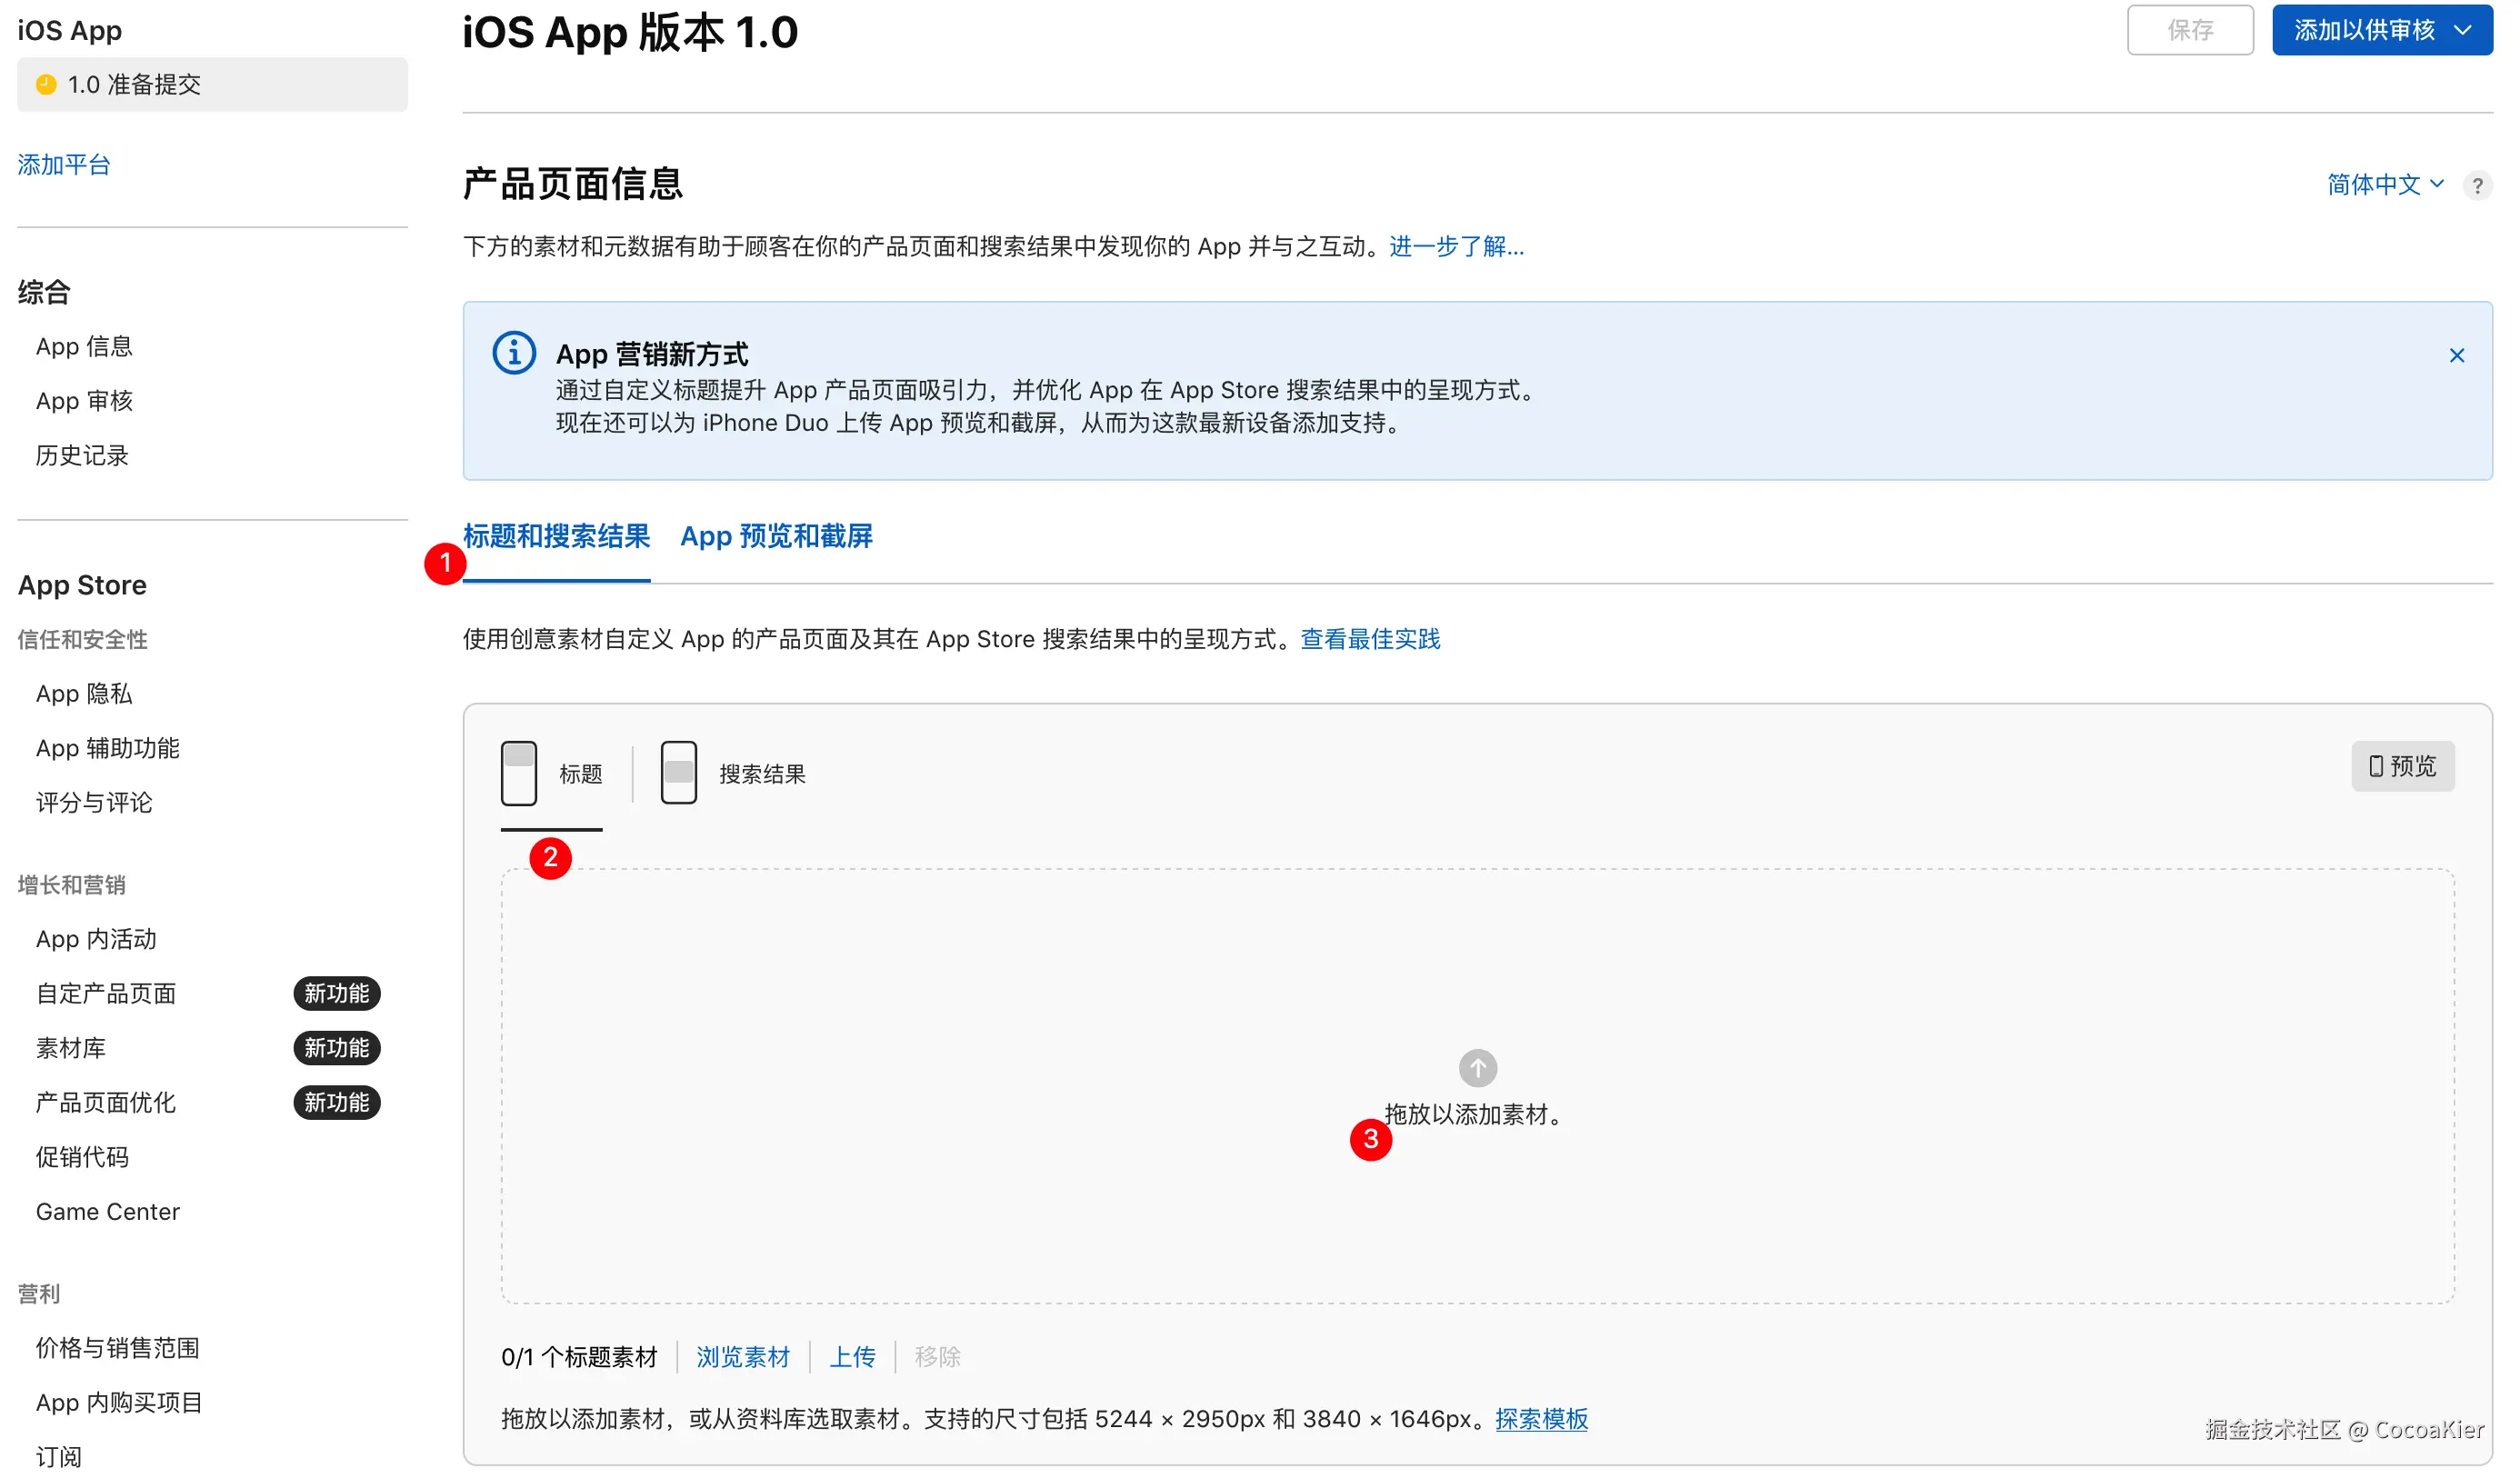2520x1478 pixels.
Task: Open the 进一步了解 link
Action: [x=1456, y=247]
